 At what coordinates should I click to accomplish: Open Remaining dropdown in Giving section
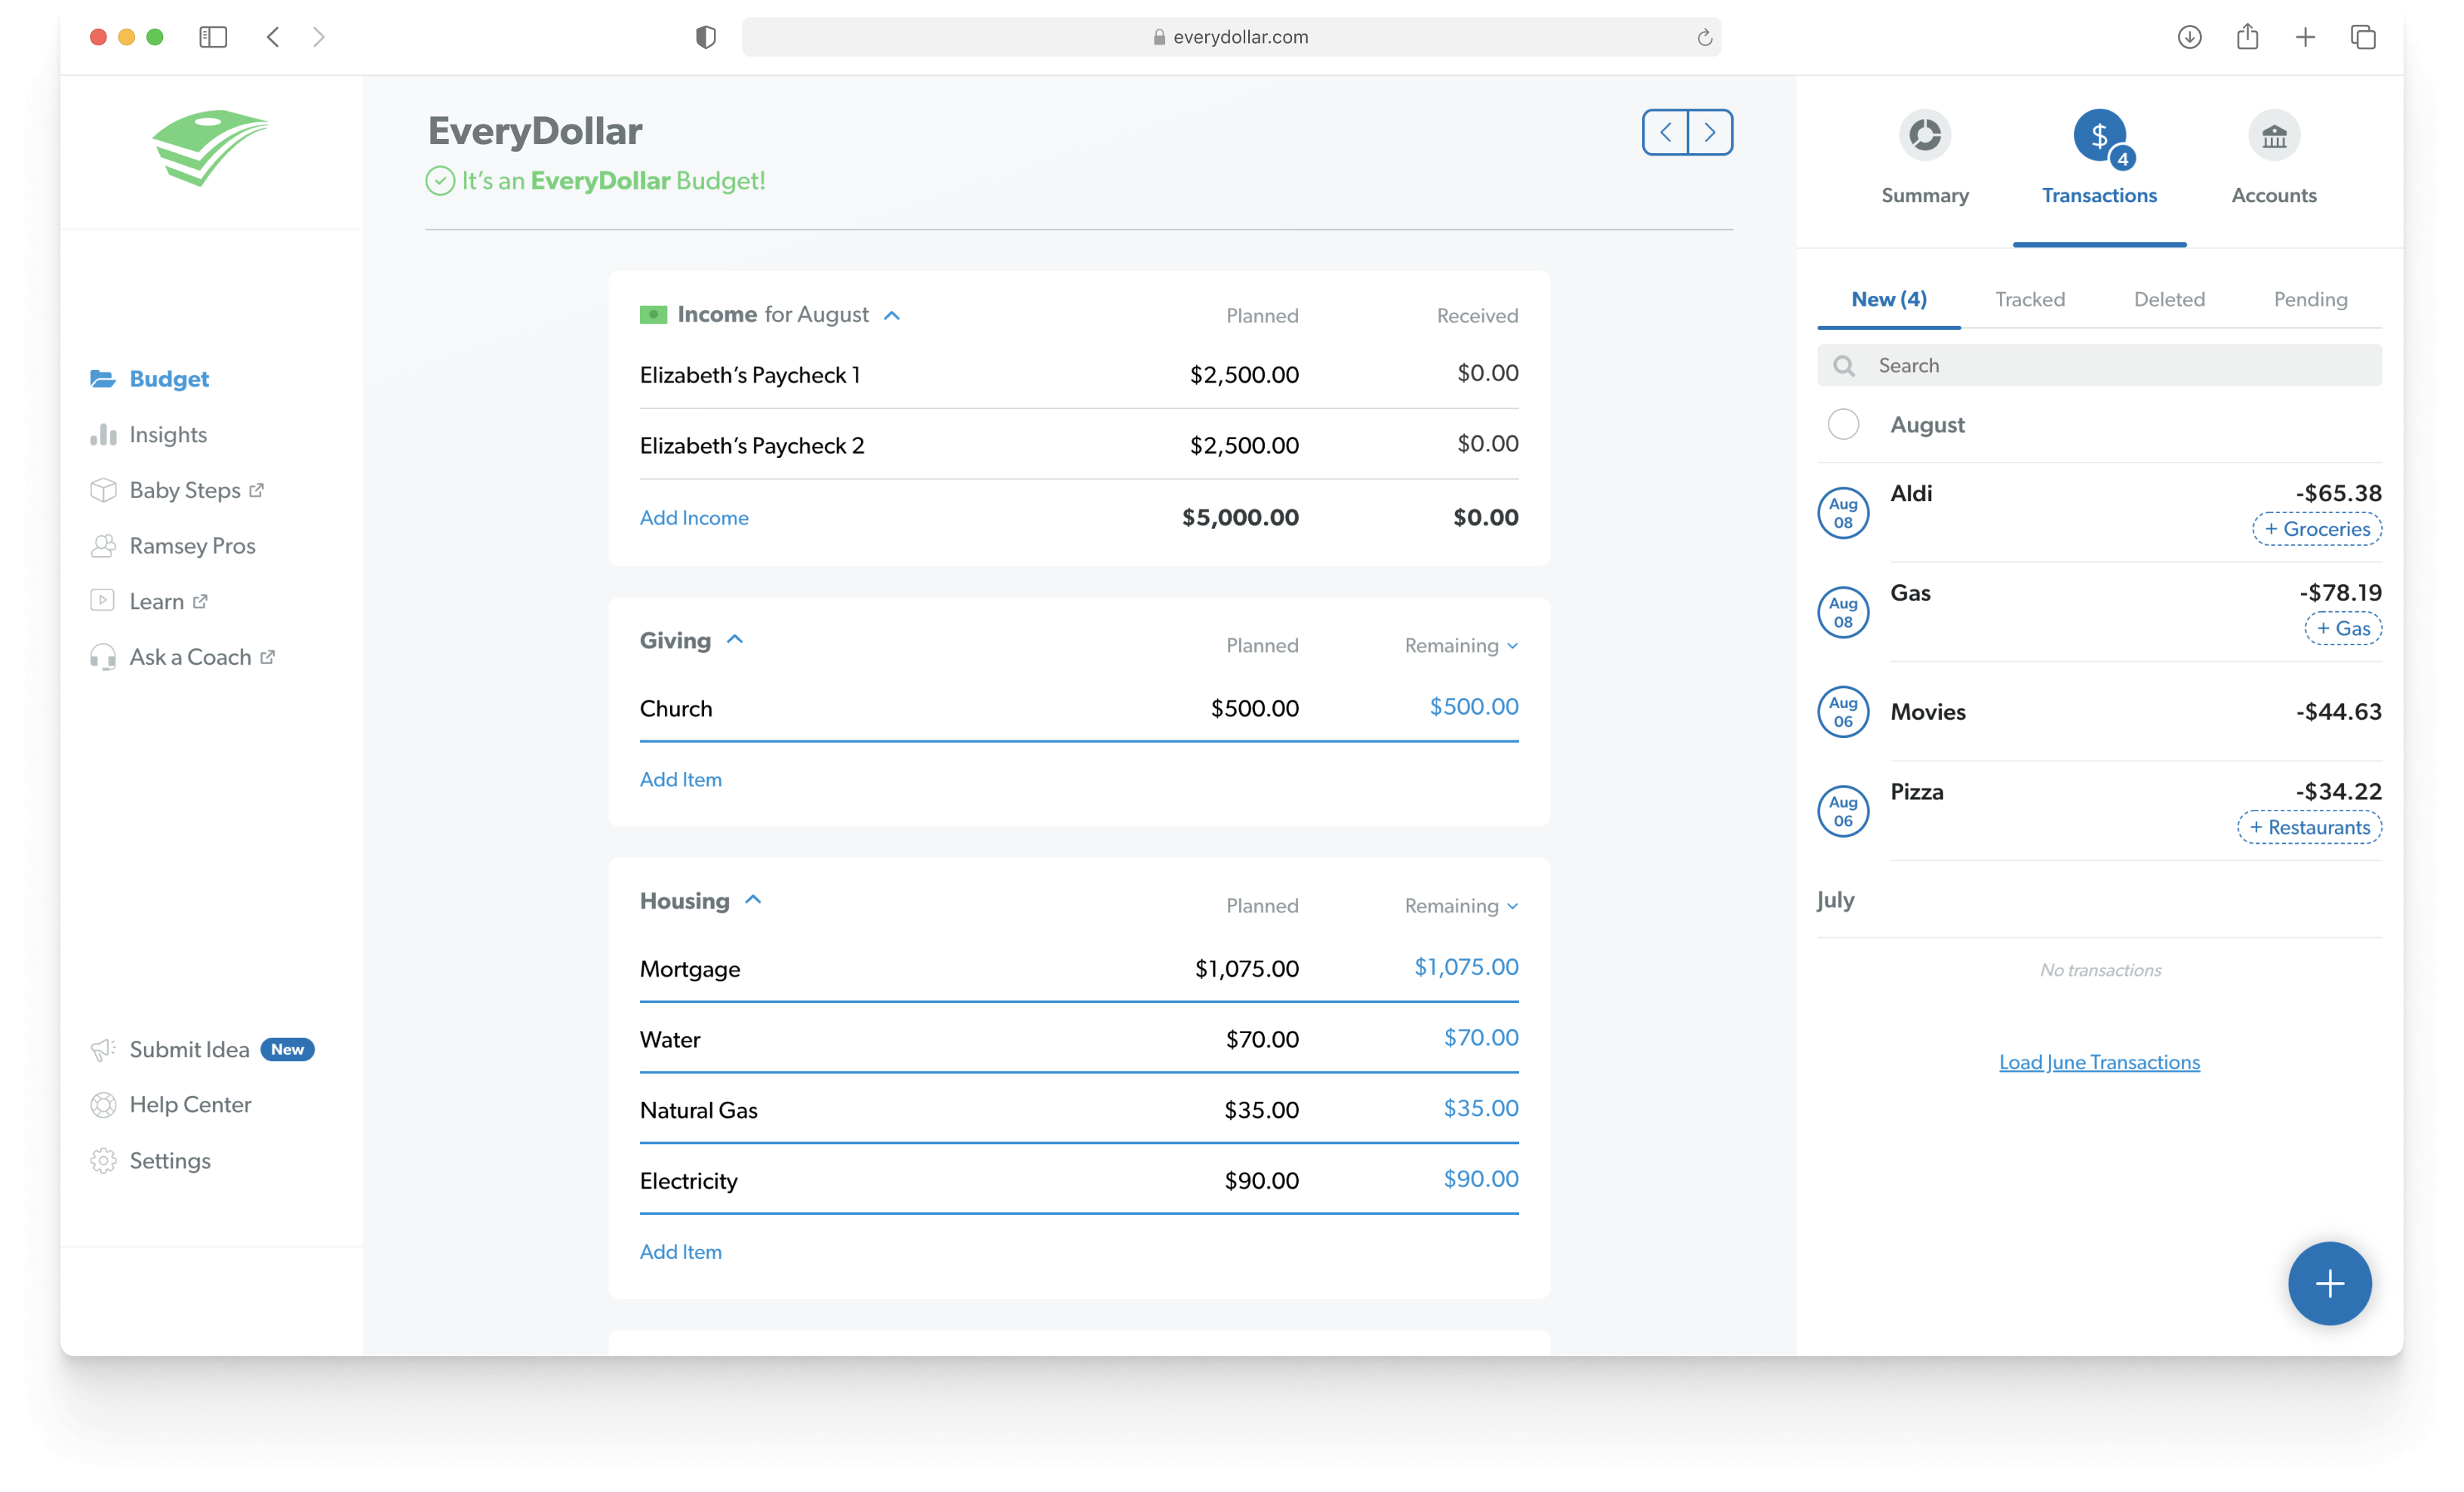(1461, 646)
